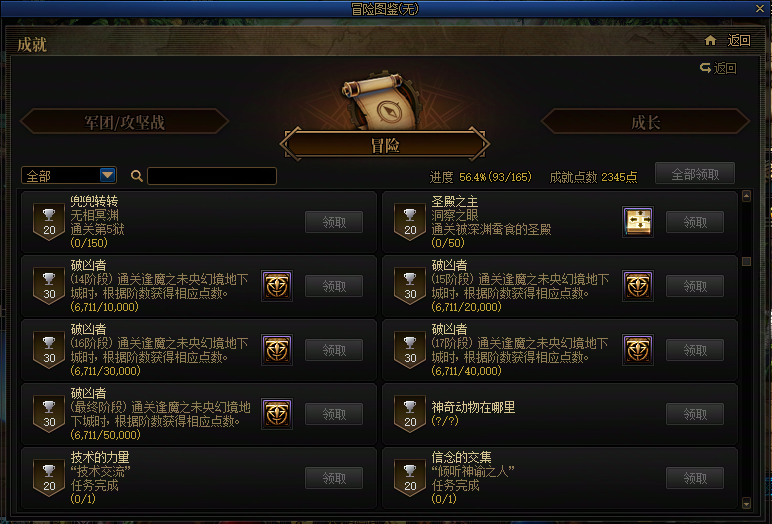Click the achievement search input field
The height and width of the screenshot is (524, 772).
pyautogui.click(x=212, y=176)
